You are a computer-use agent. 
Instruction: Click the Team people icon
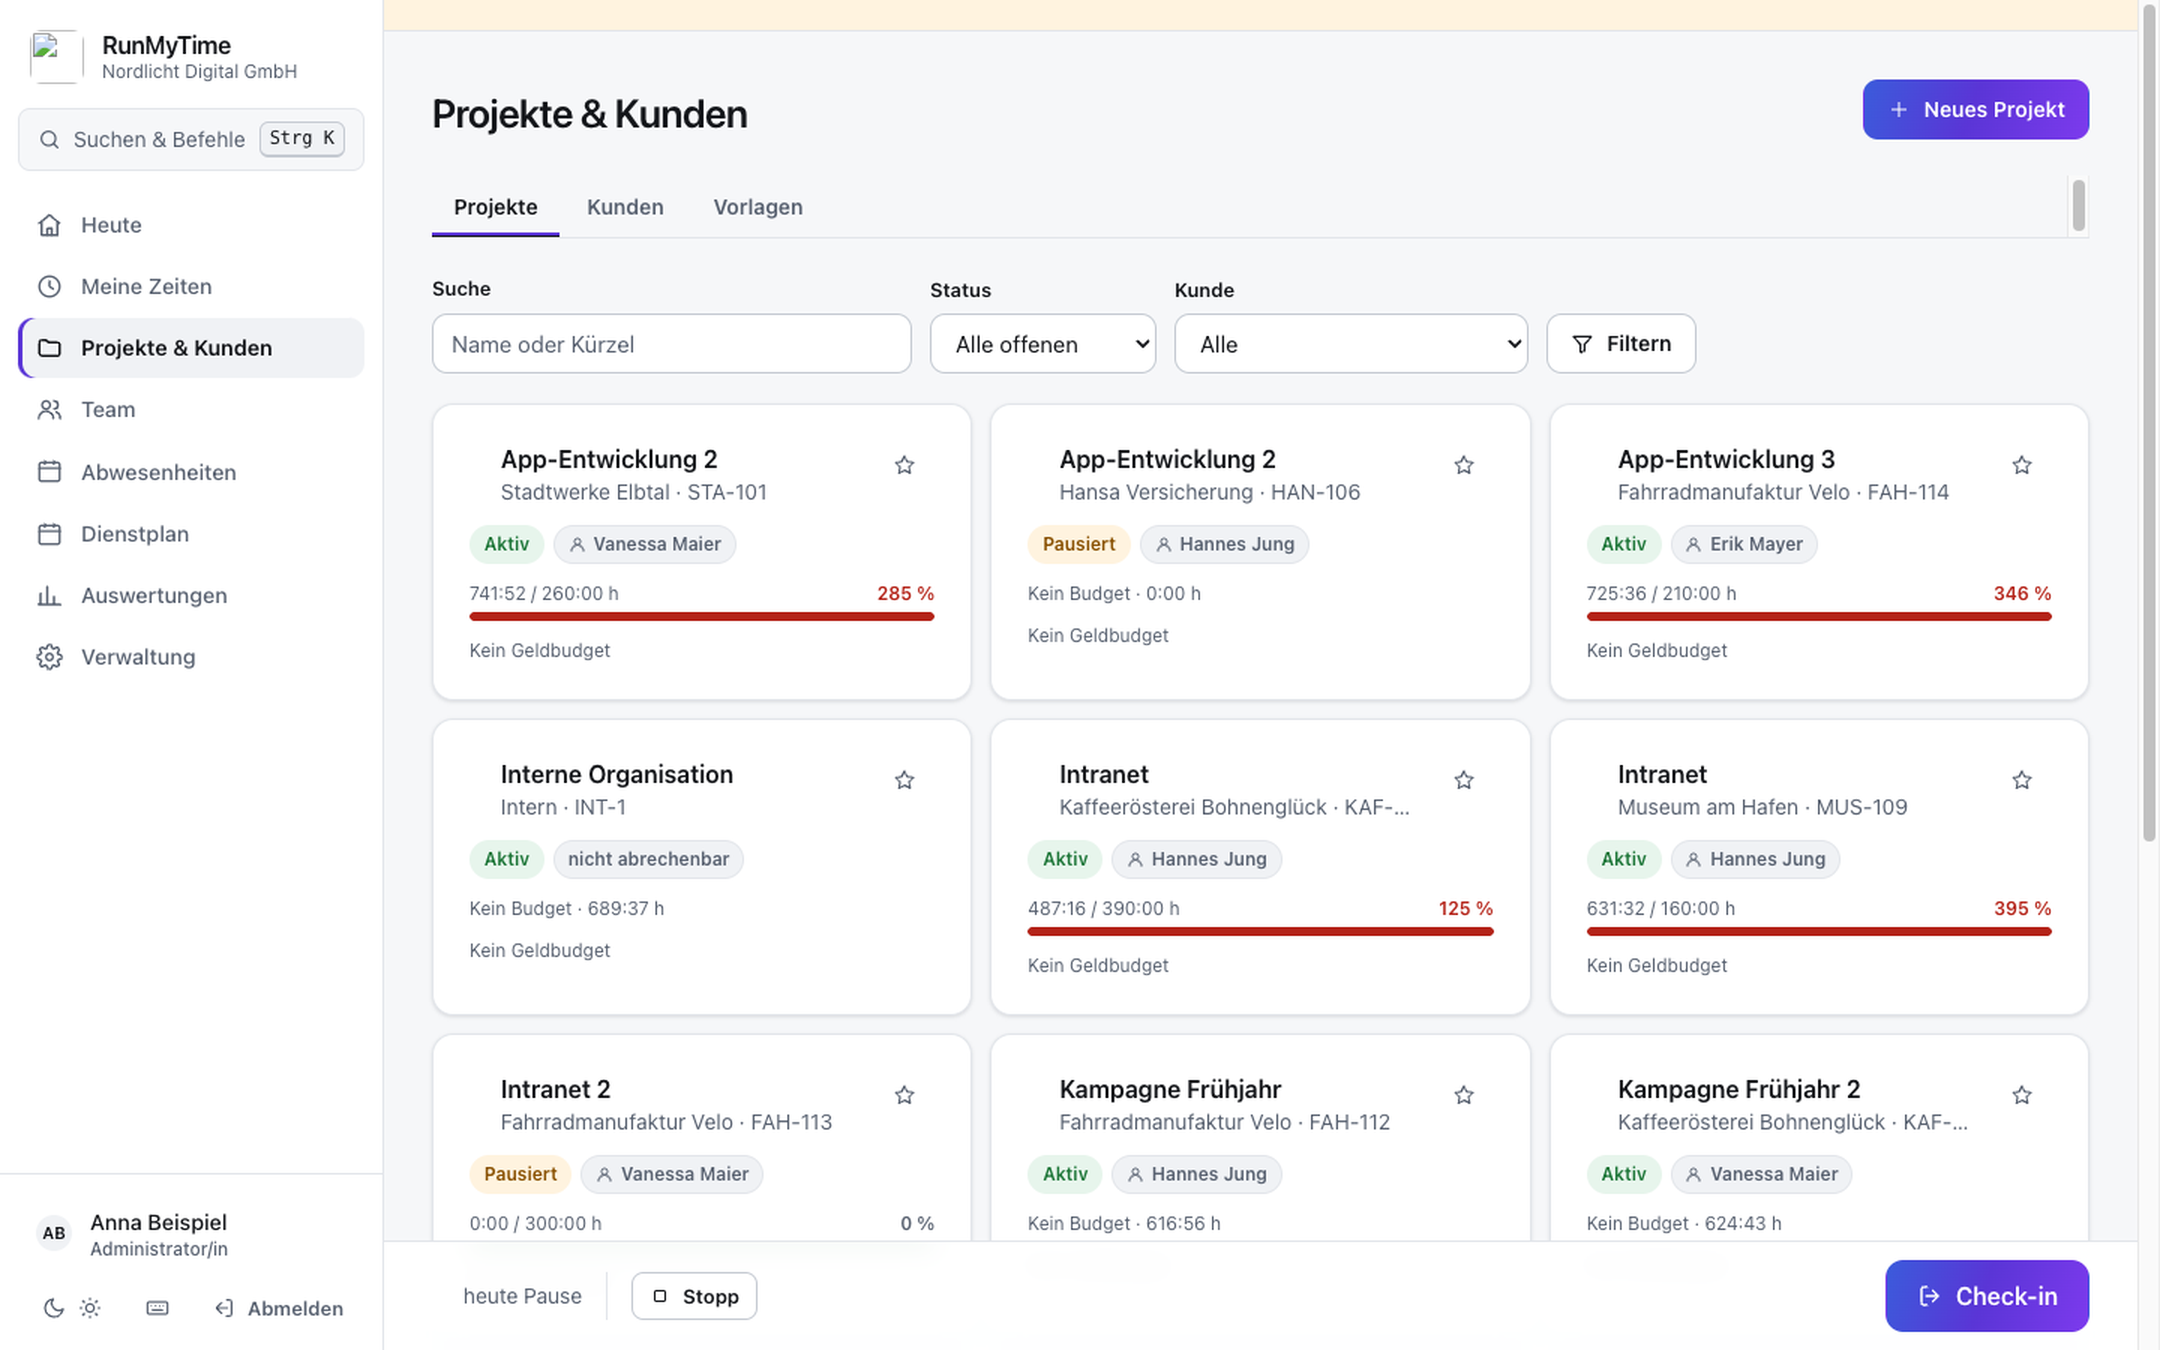tap(49, 410)
